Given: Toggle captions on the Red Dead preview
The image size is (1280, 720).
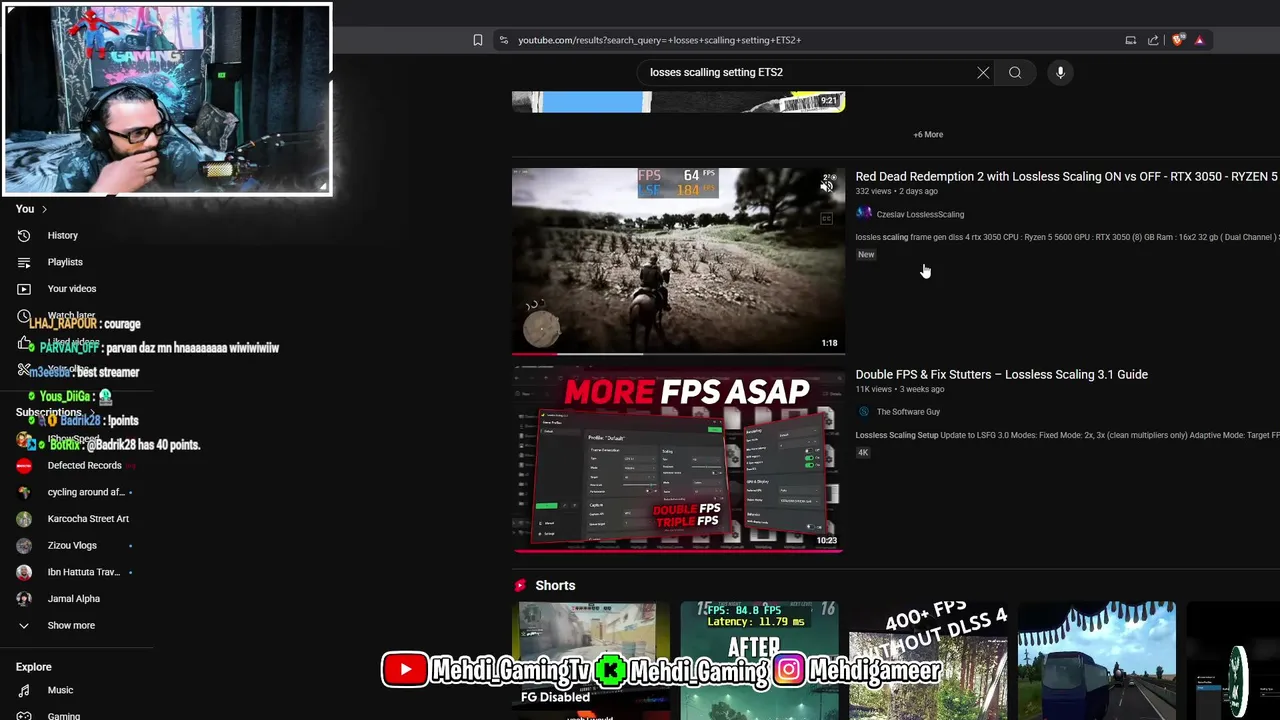Looking at the screenshot, I should click(x=827, y=219).
